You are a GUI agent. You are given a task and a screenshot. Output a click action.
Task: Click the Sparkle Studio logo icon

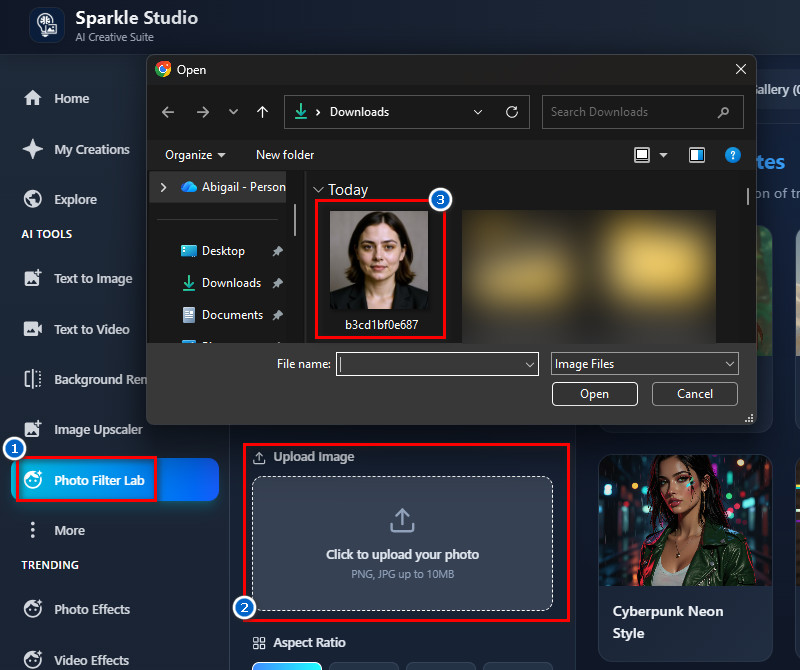pos(47,26)
